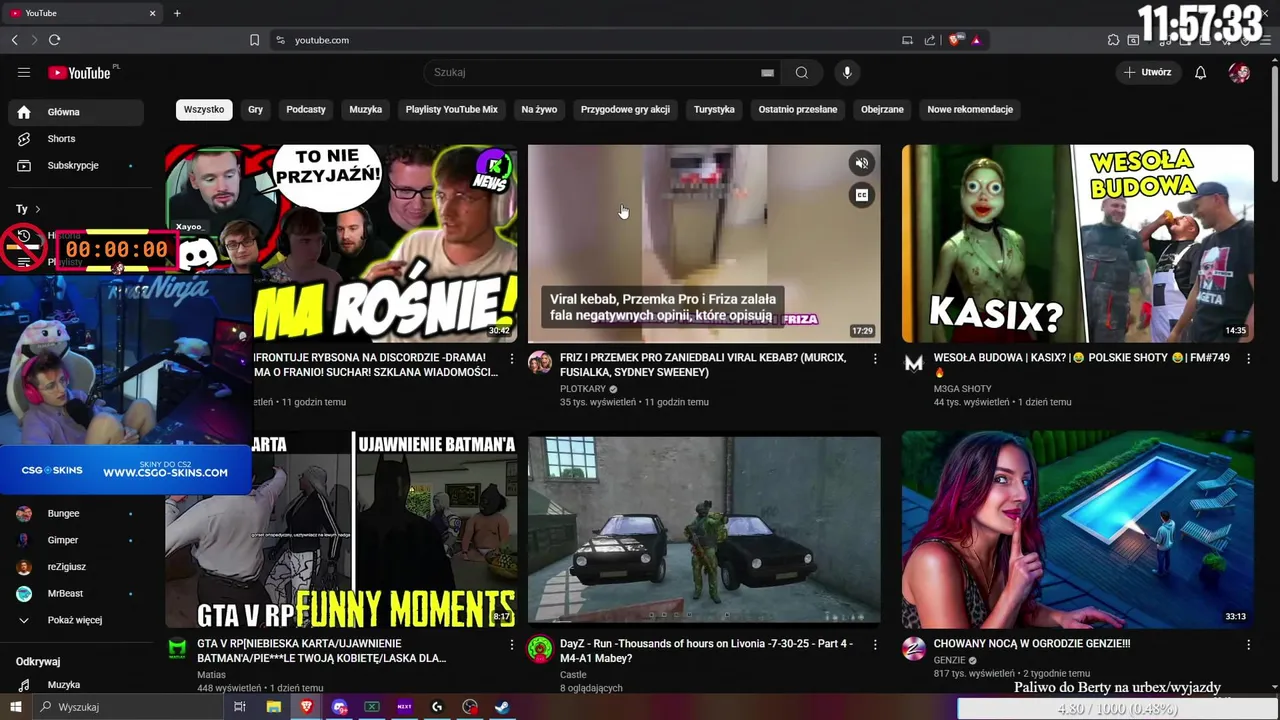Bookmark the page via address bar icon
Image resolution: width=1280 pixels, height=720 pixels.
tap(254, 40)
